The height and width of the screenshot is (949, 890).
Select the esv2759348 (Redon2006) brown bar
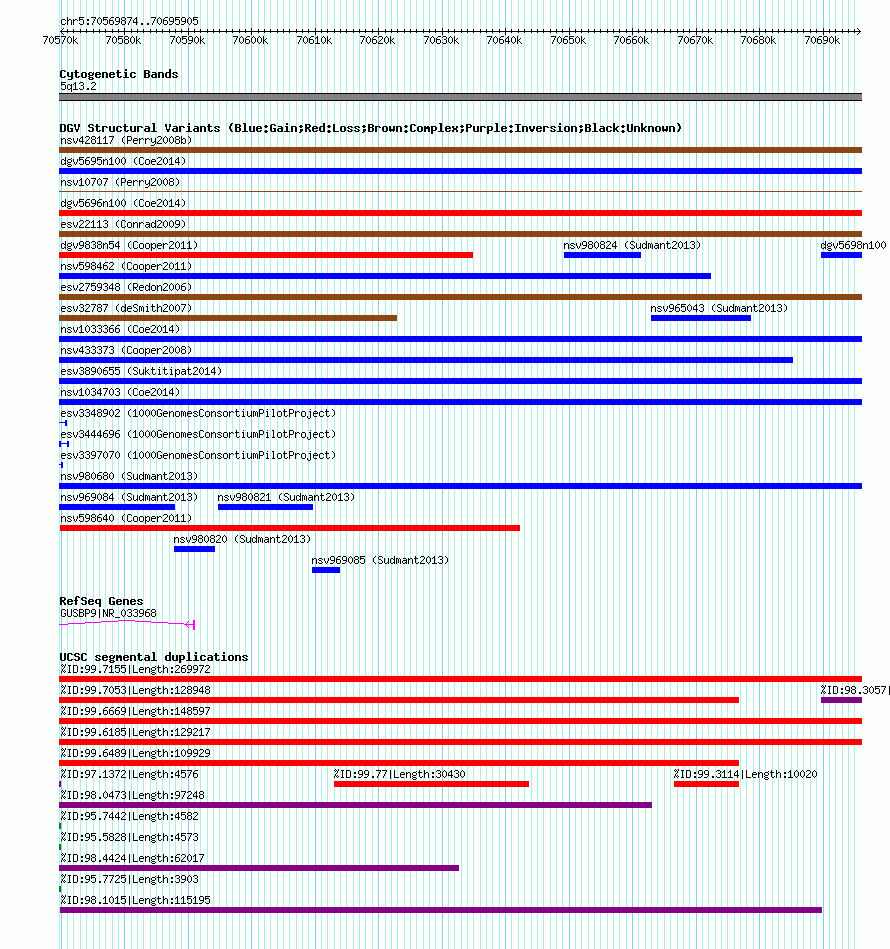pos(460,297)
